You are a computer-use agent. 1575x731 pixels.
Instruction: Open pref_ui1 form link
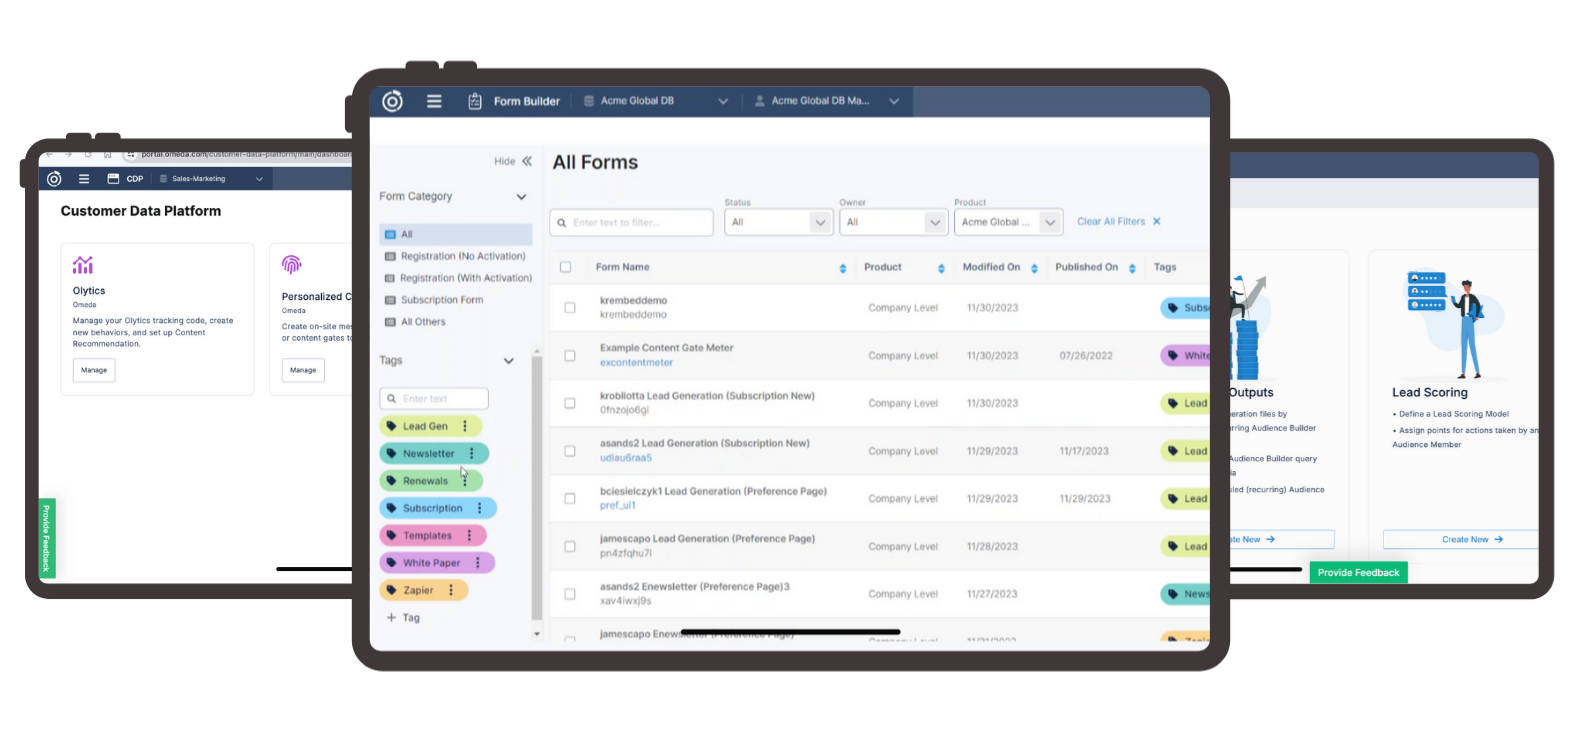[x=617, y=506]
